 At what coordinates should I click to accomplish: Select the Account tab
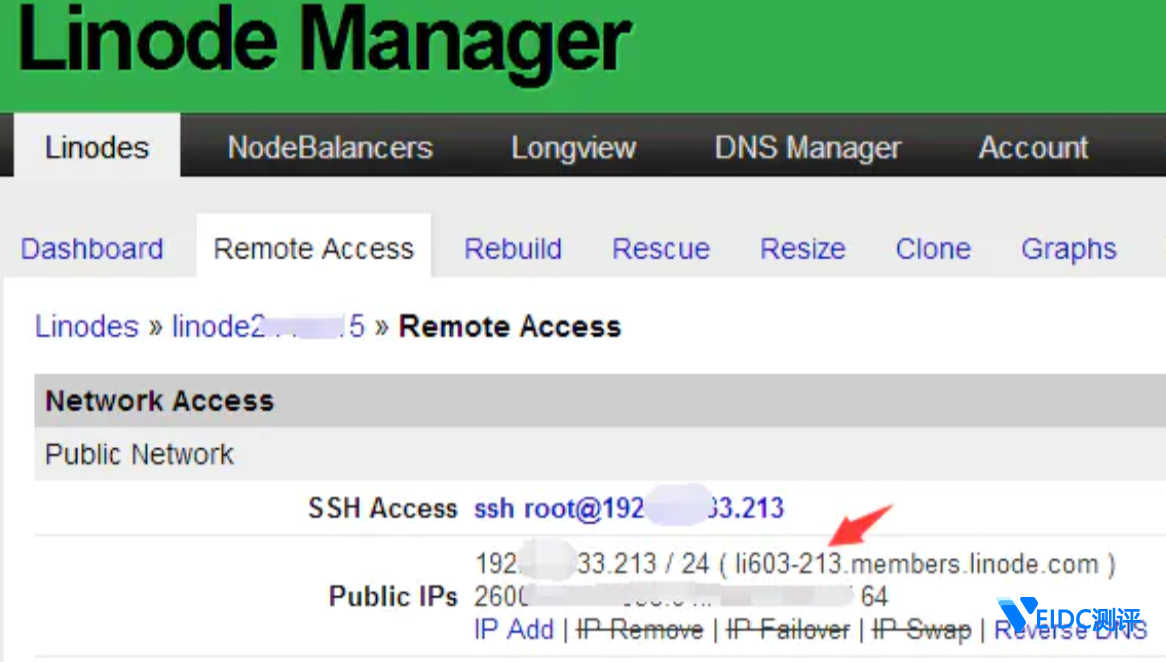(x=1033, y=148)
